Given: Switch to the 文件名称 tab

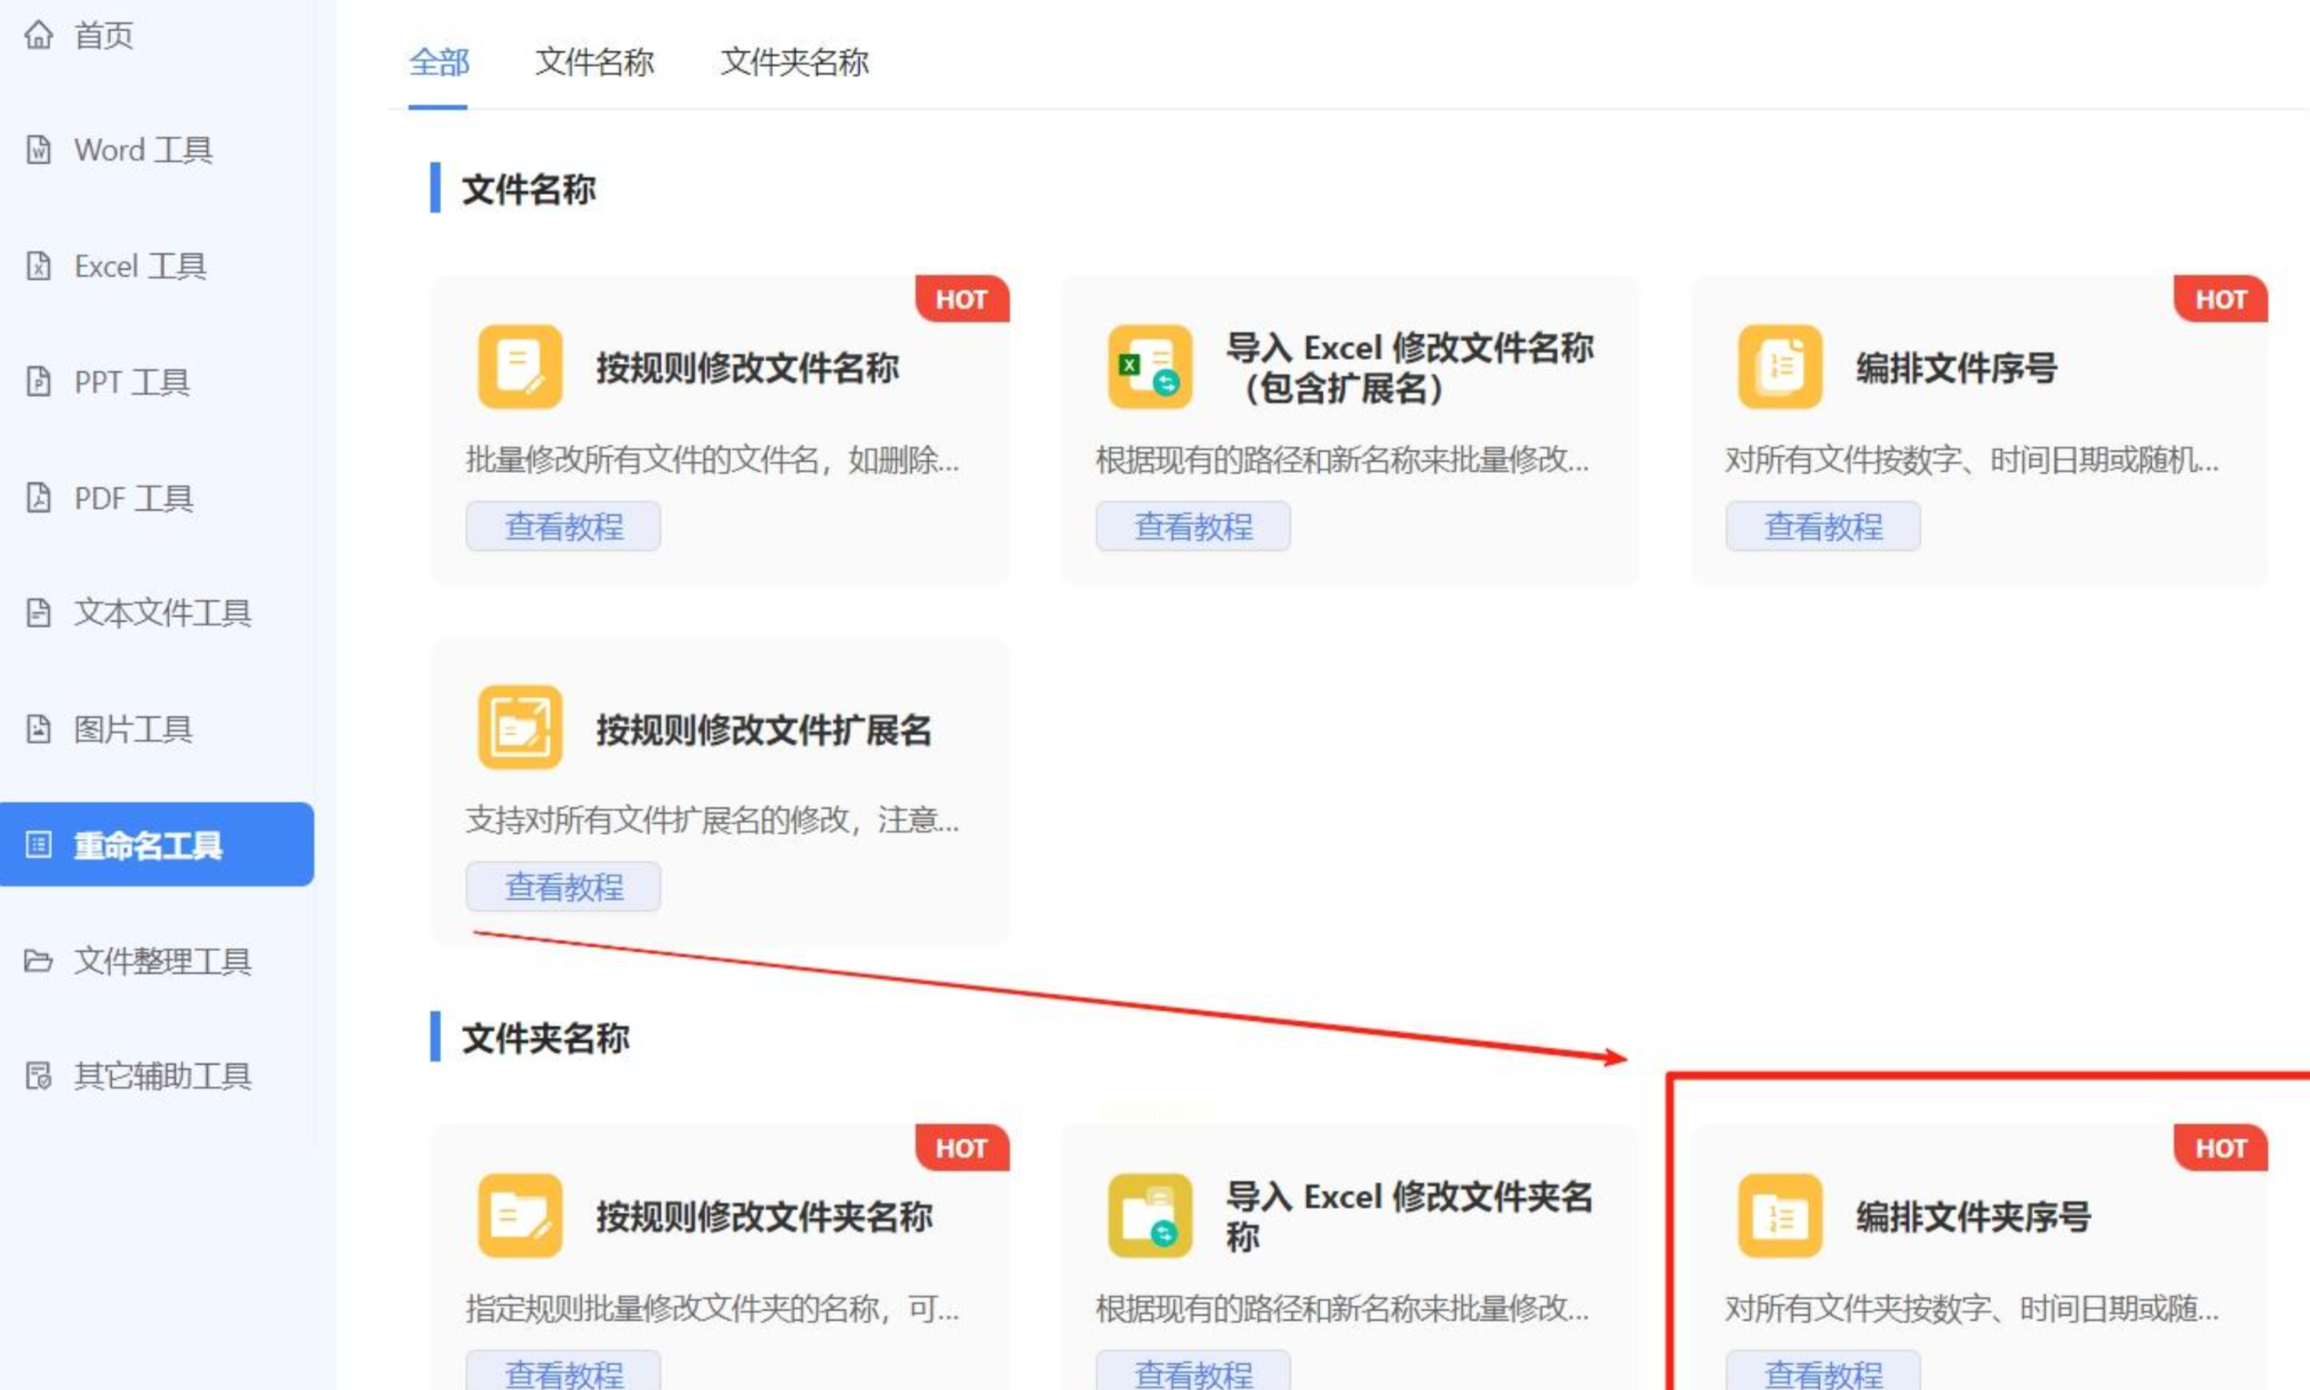Looking at the screenshot, I should coord(594,62).
